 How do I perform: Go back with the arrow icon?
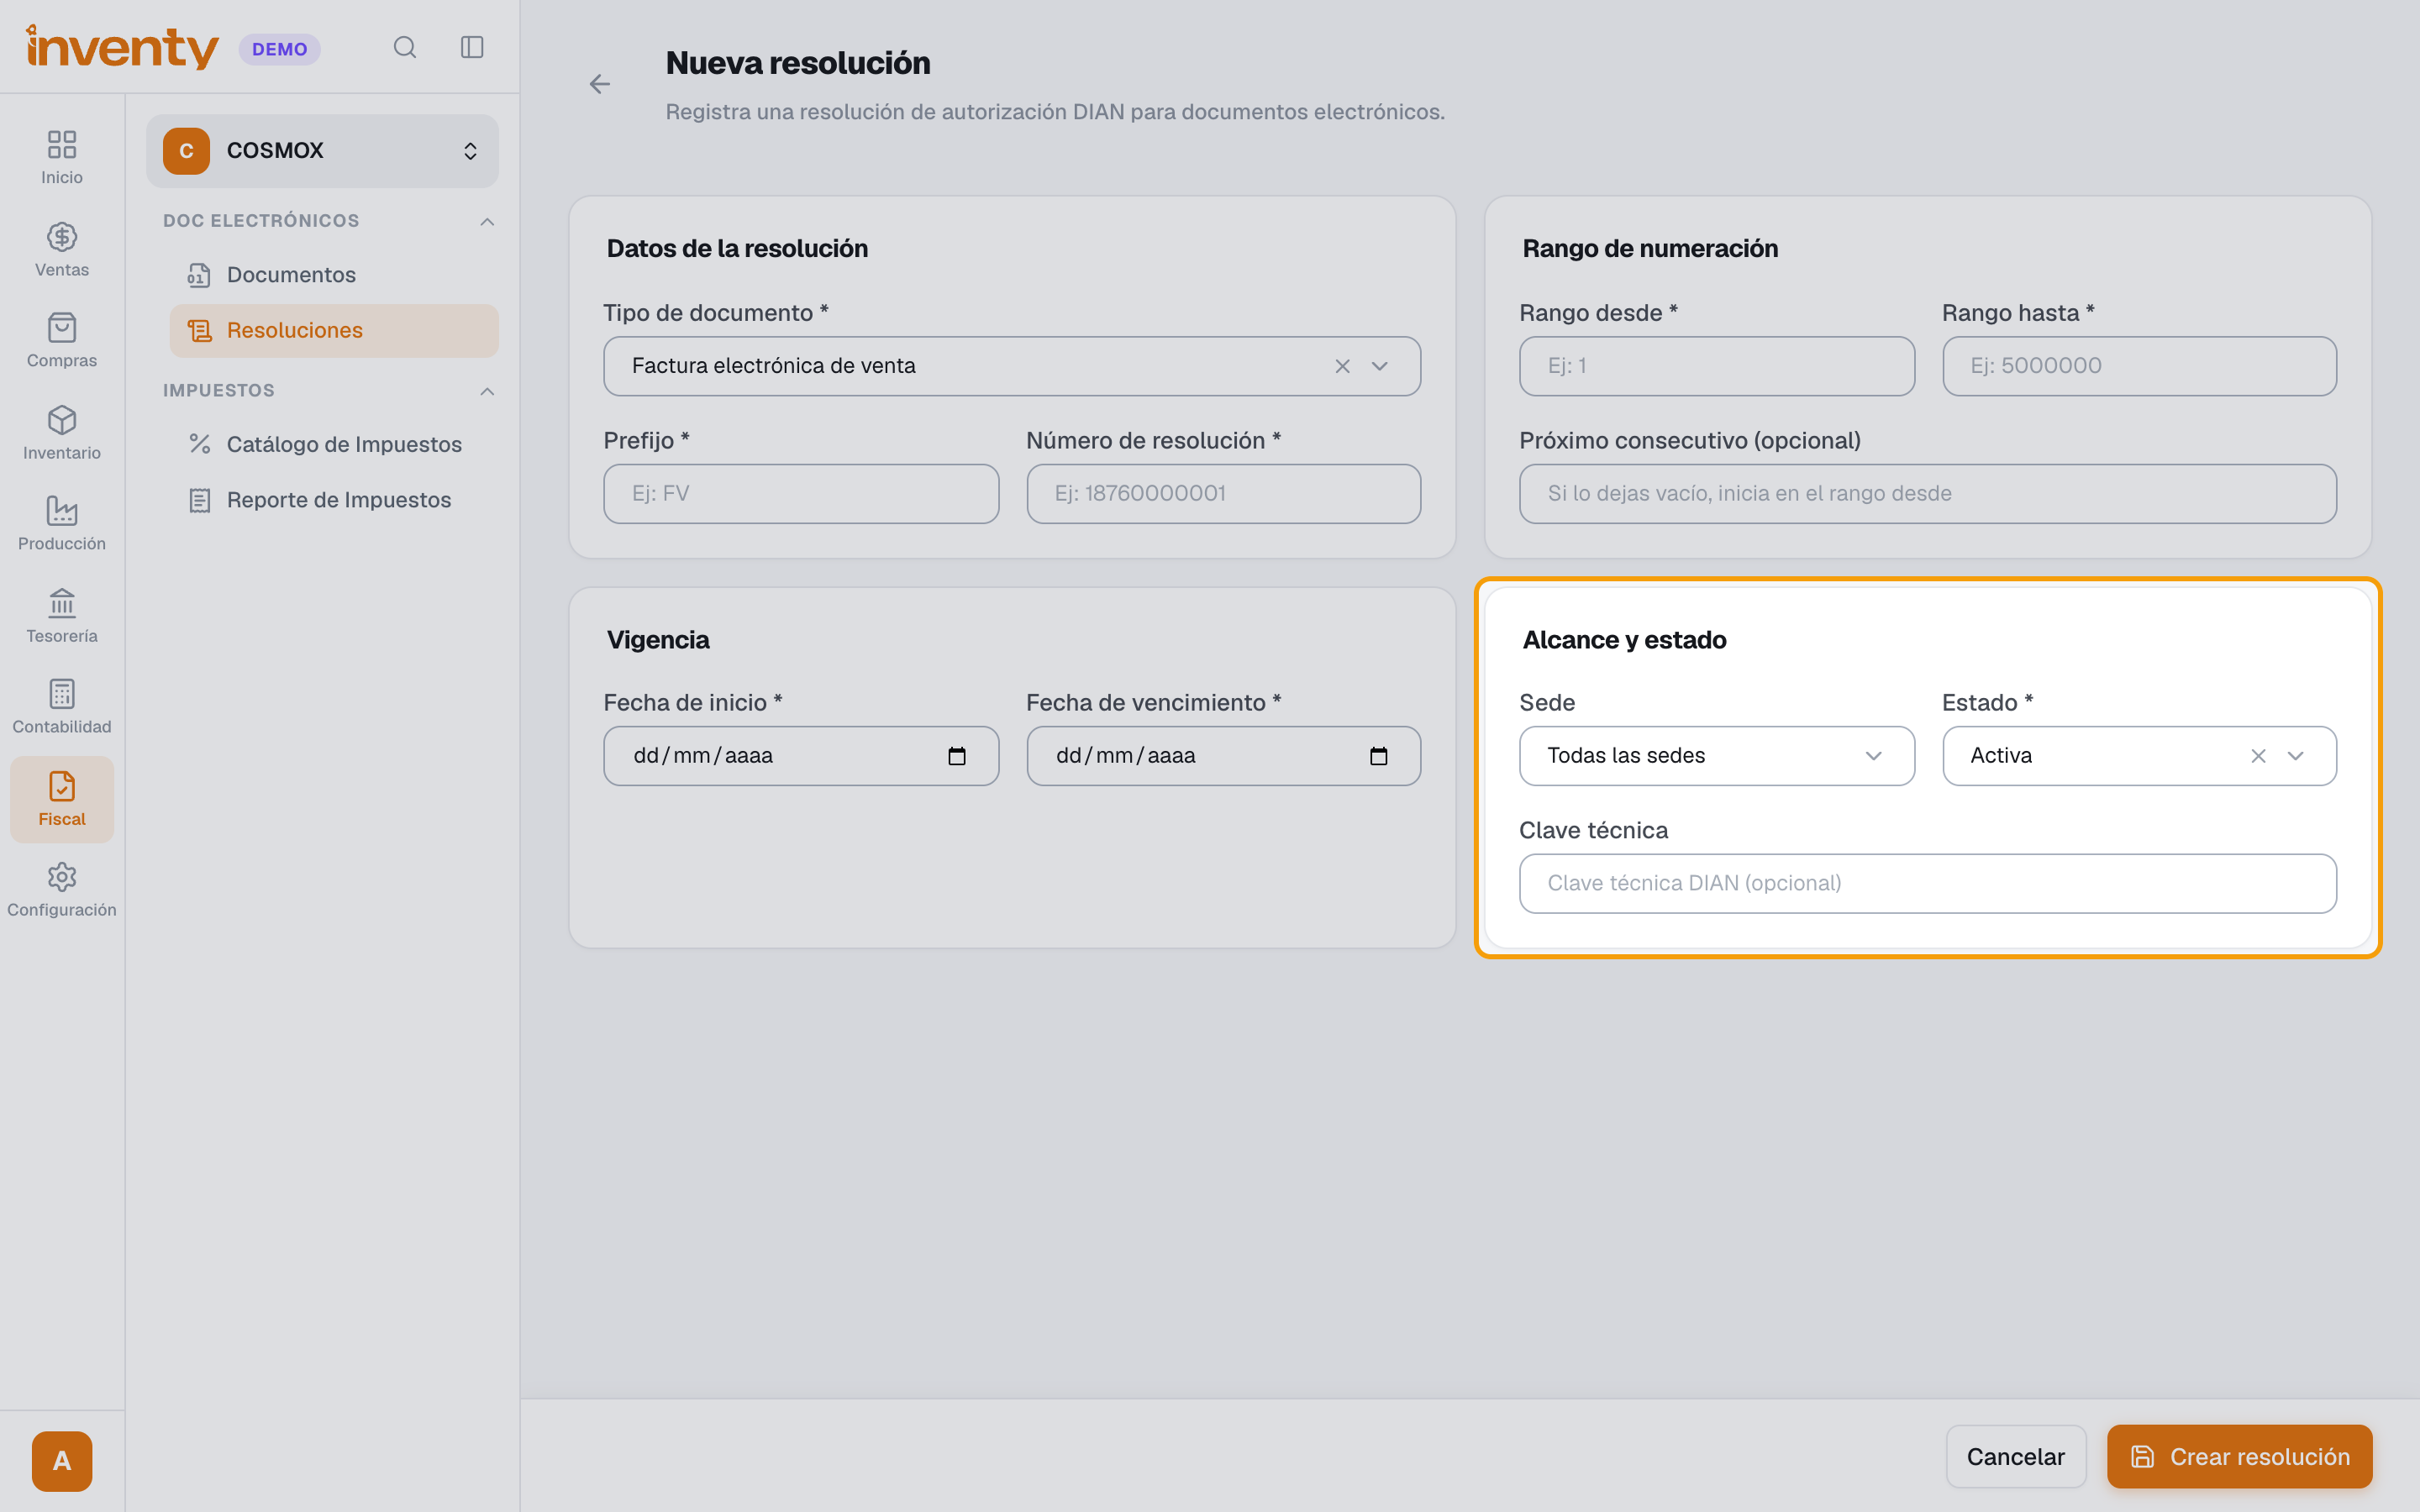click(x=600, y=85)
